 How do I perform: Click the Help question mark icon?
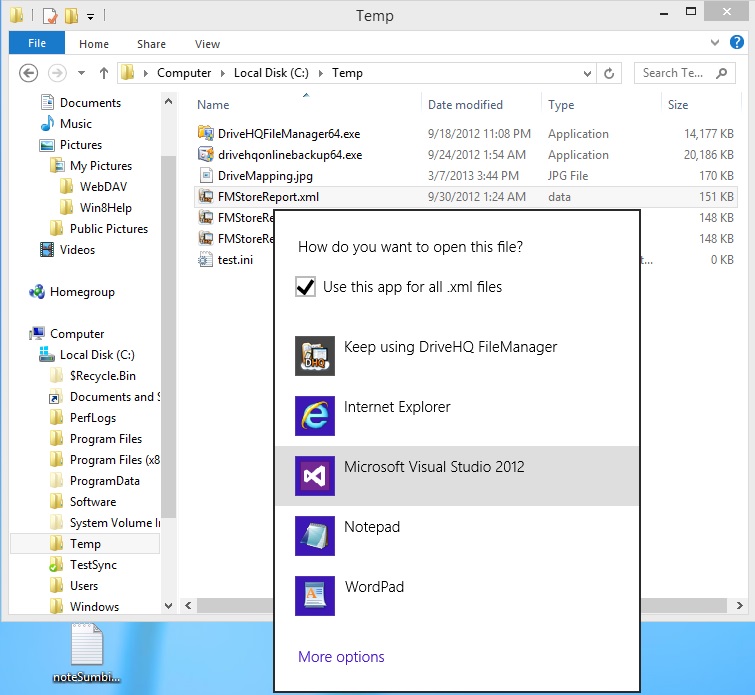[x=735, y=44]
